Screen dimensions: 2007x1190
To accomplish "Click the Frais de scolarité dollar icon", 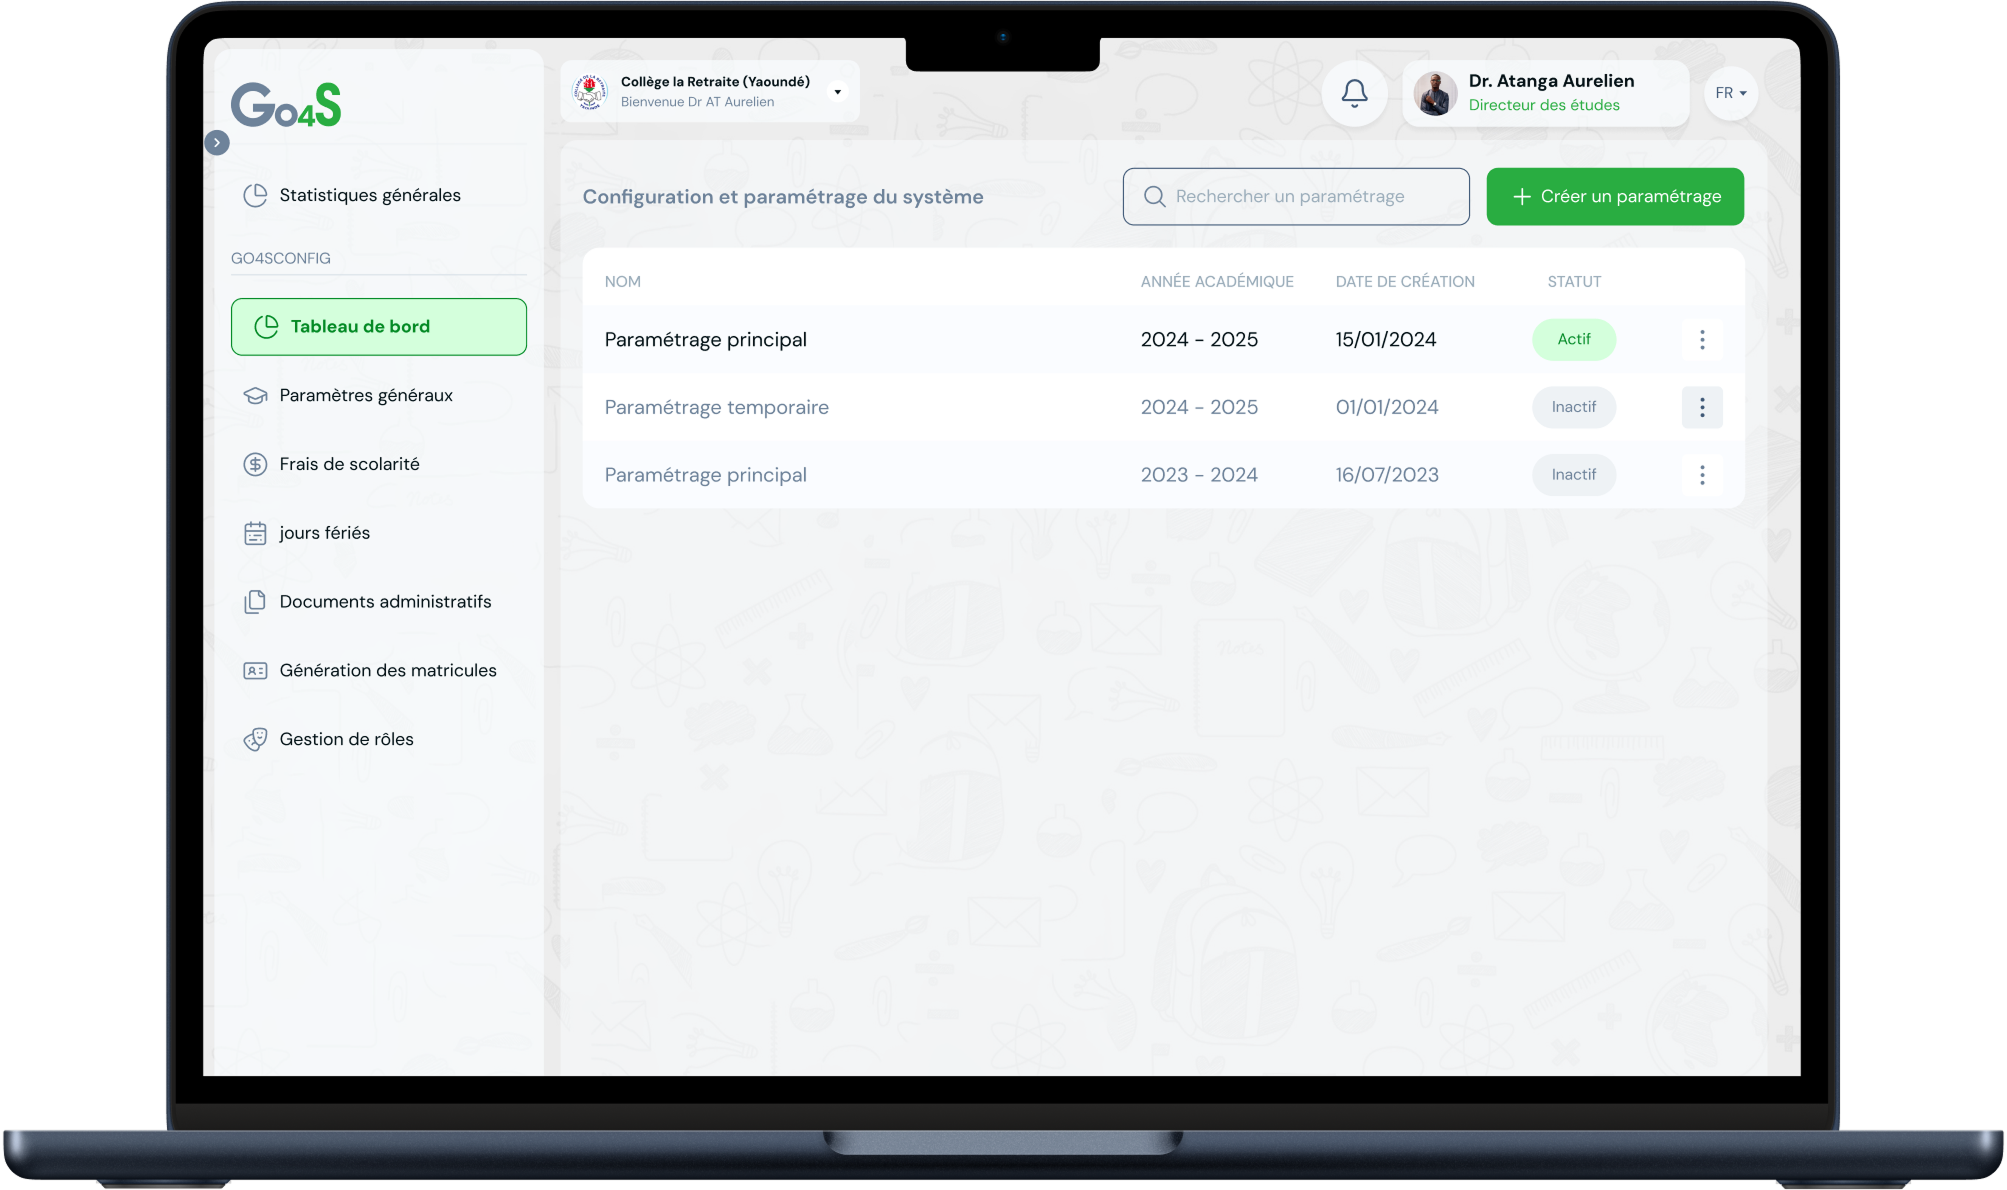I will coord(255,464).
